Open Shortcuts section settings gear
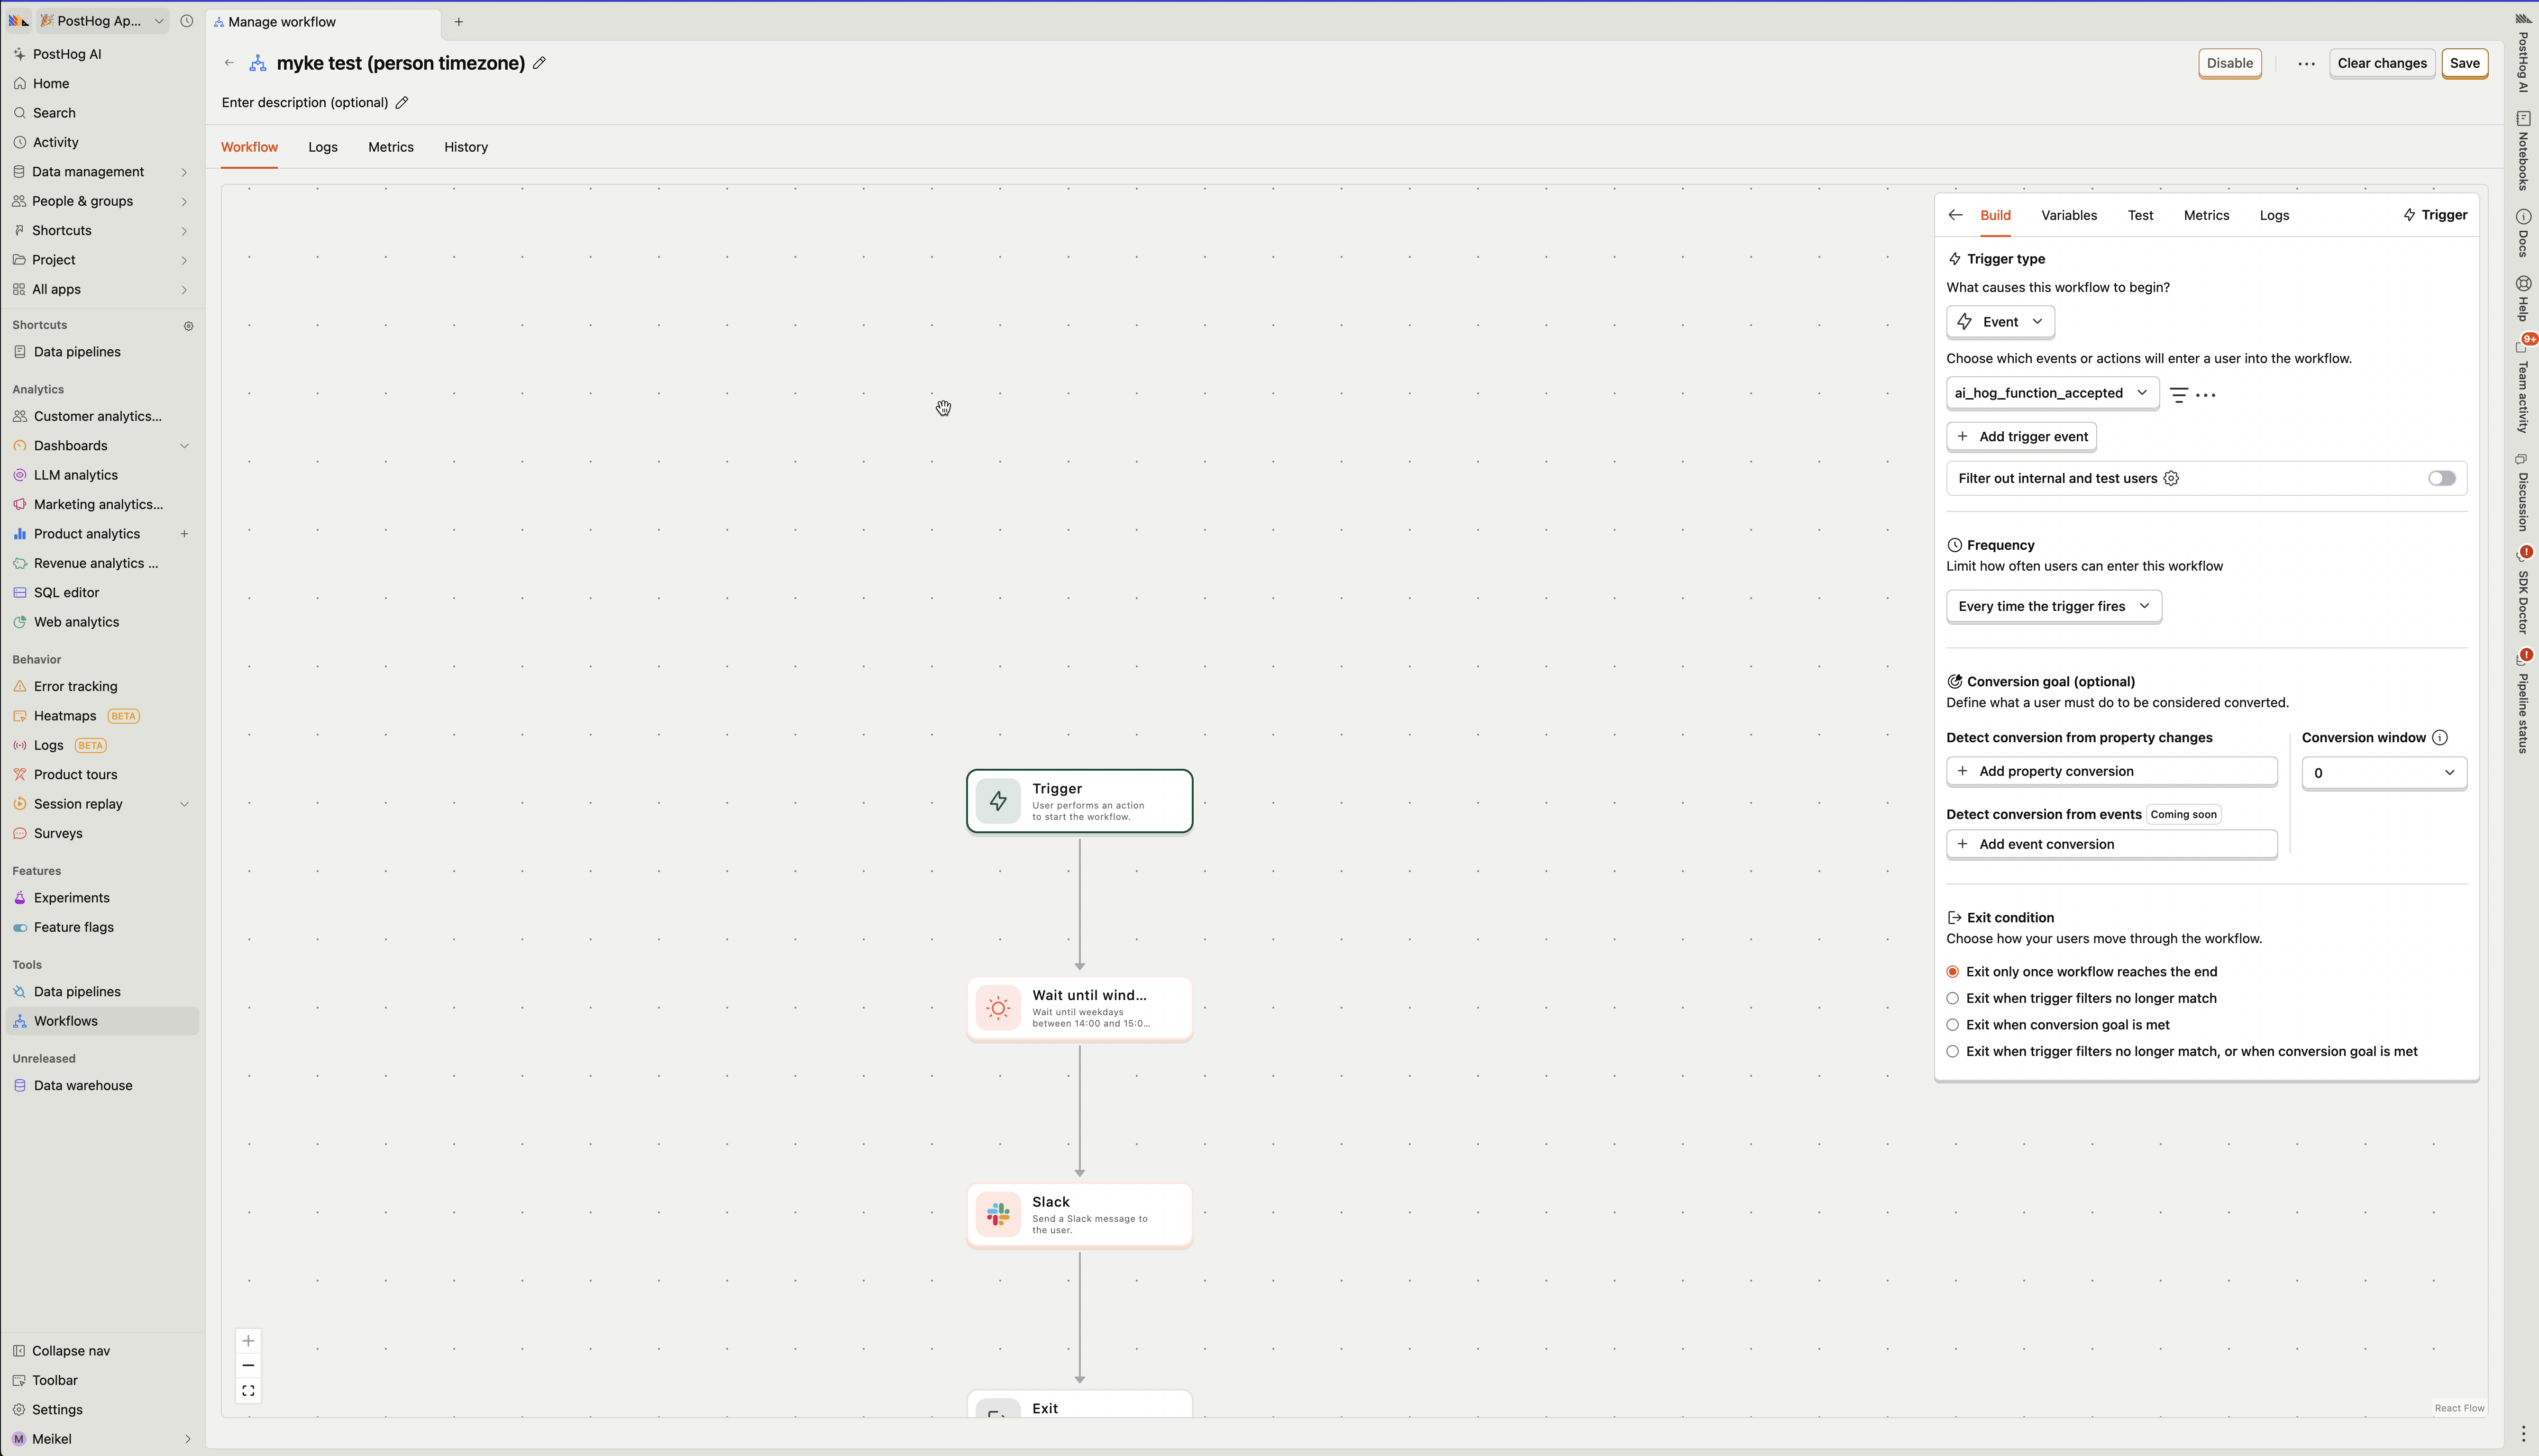This screenshot has height=1456, width=2539. [x=188, y=326]
